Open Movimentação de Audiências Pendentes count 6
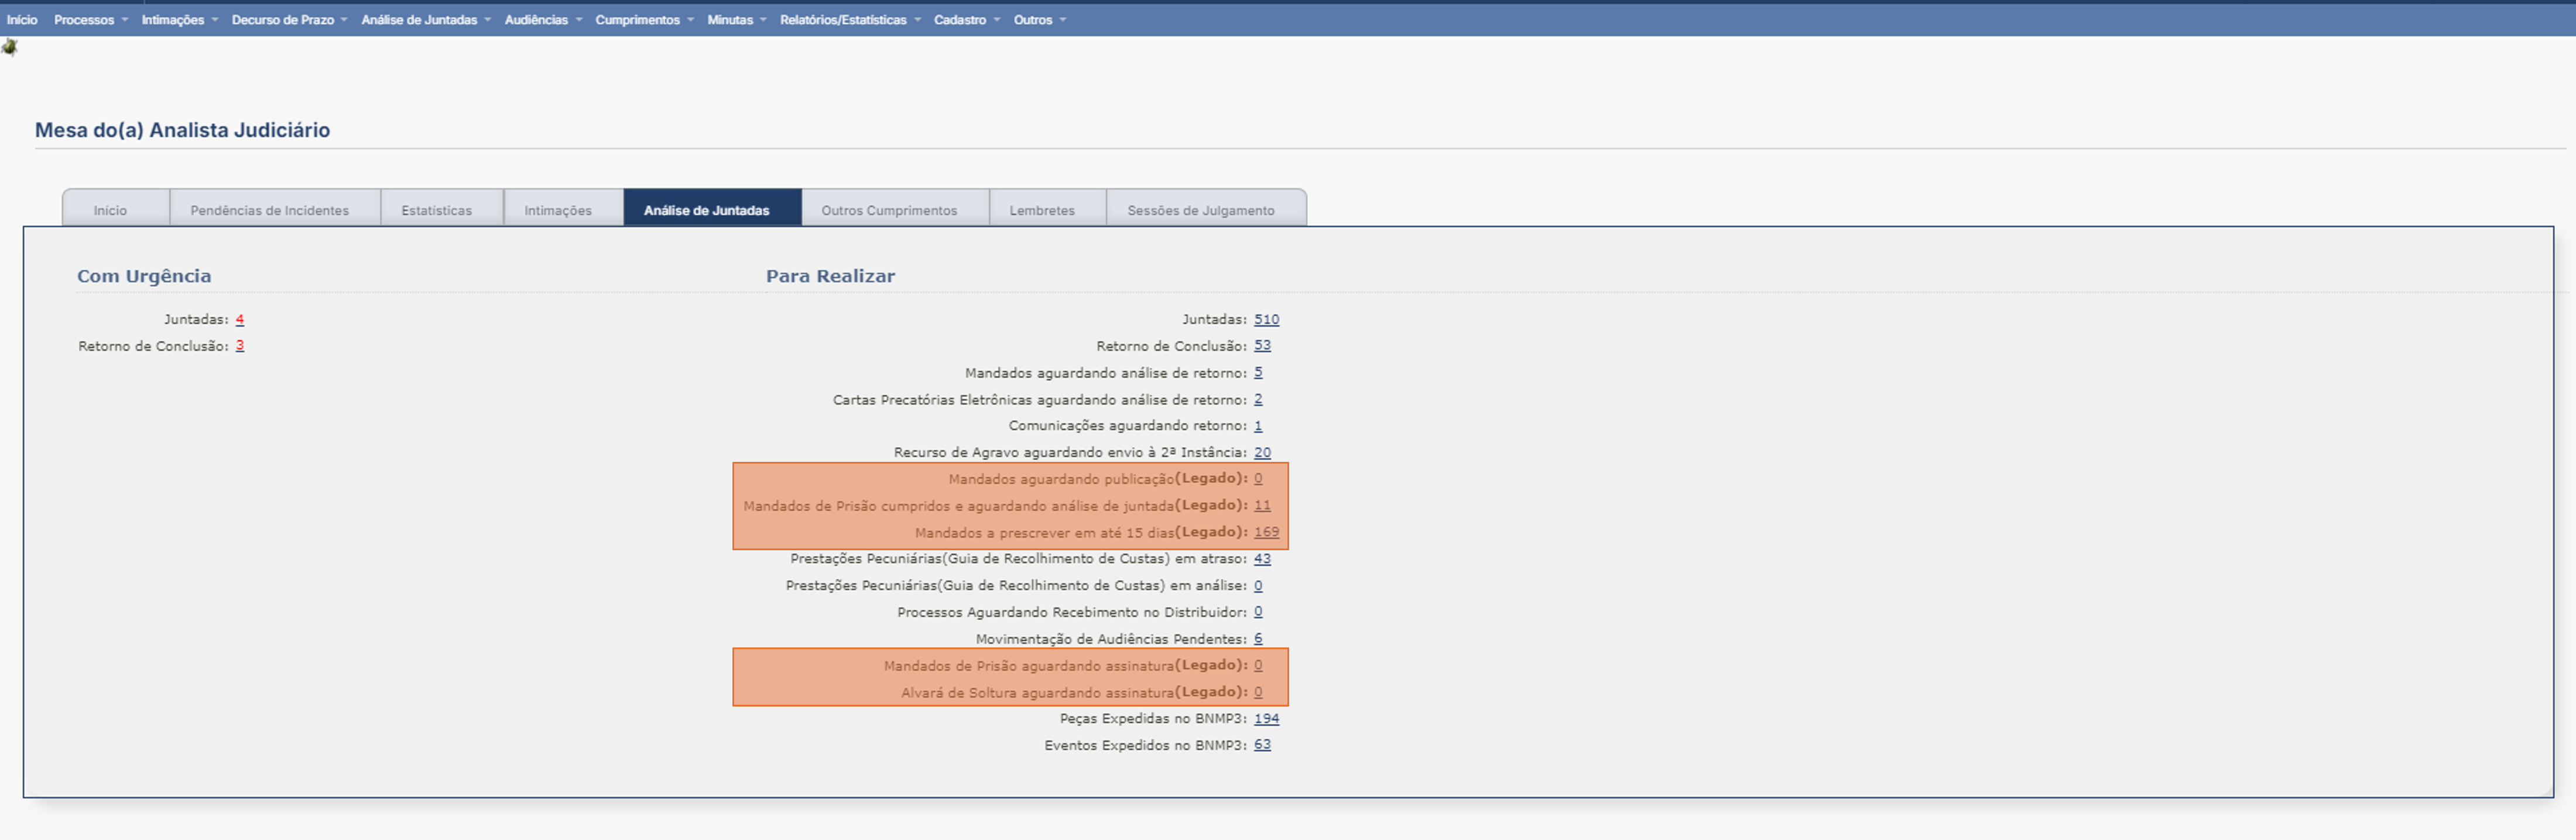The width and height of the screenshot is (2576, 840). tap(1259, 638)
